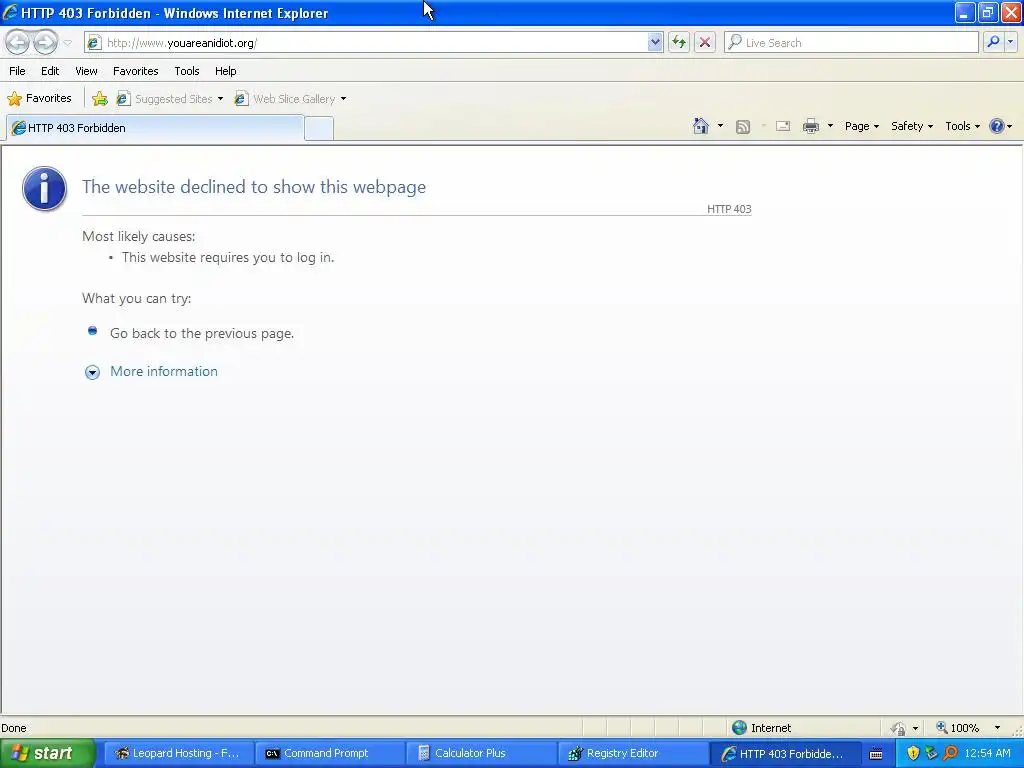Click the Home icon in command bar
Image resolution: width=1024 pixels, height=768 pixels.
click(701, 126)
